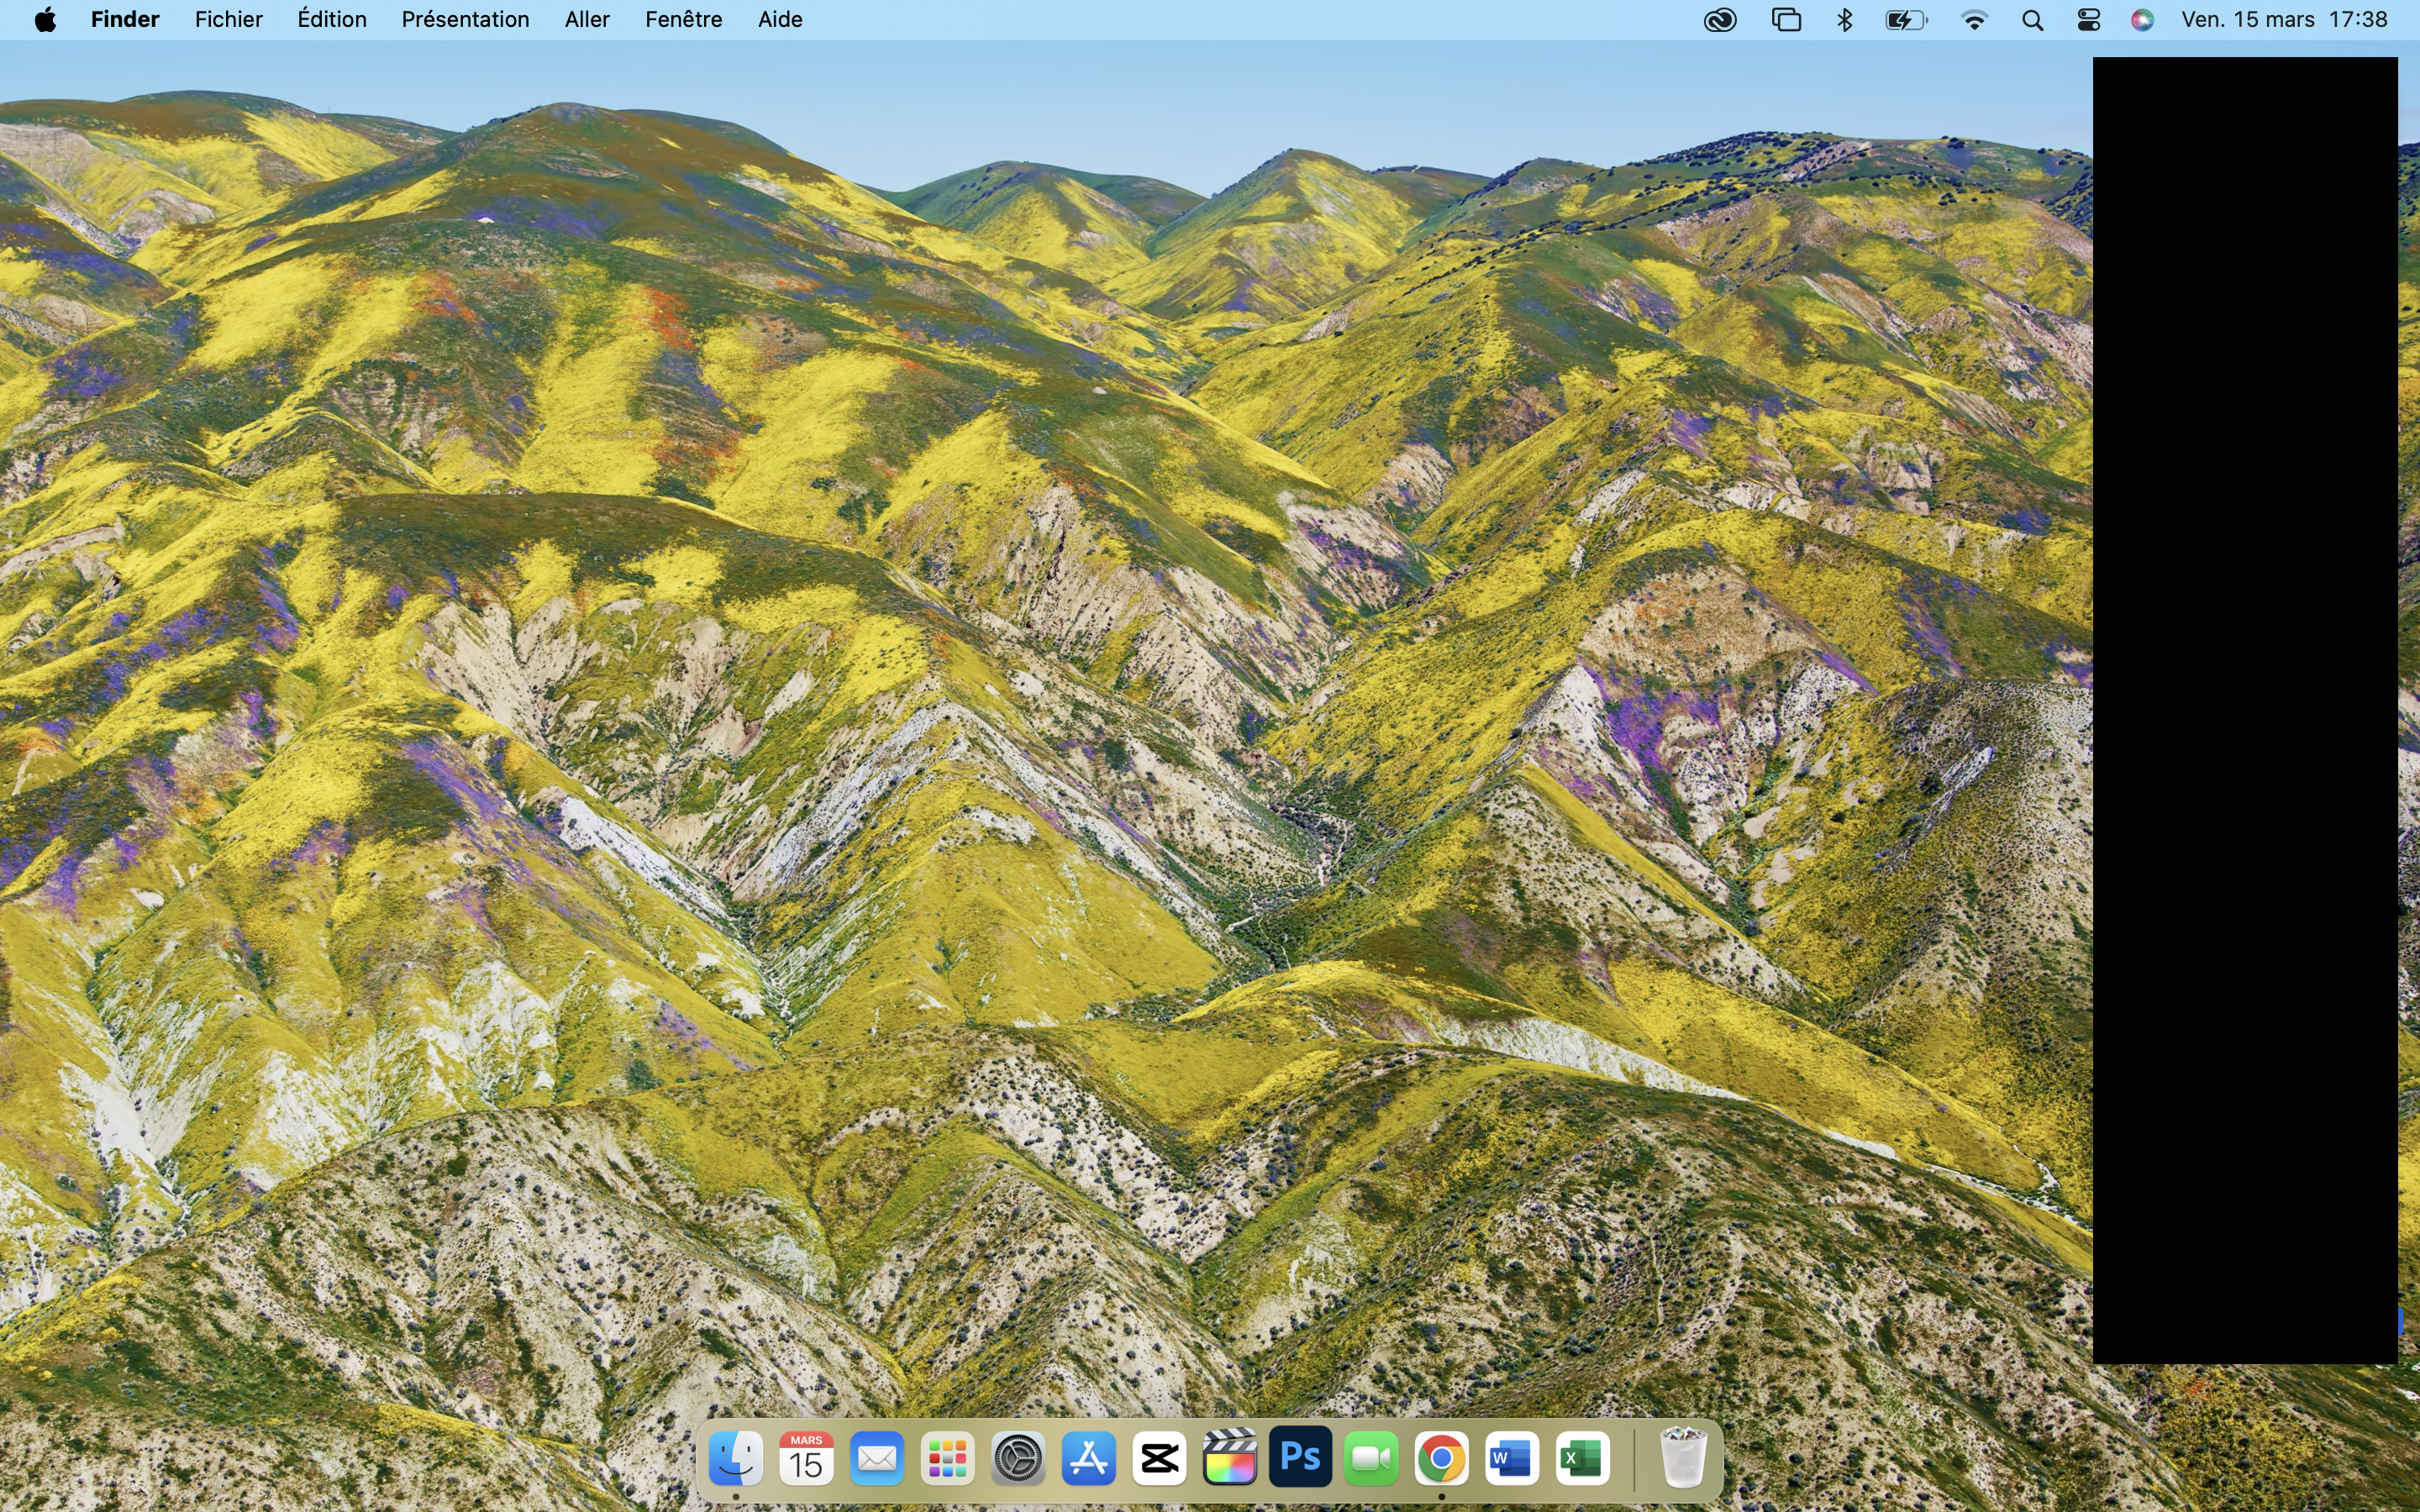Open Launchpad from the Dock
Viewport: 2420px width, 1512px height.
tap(948, 1459)
